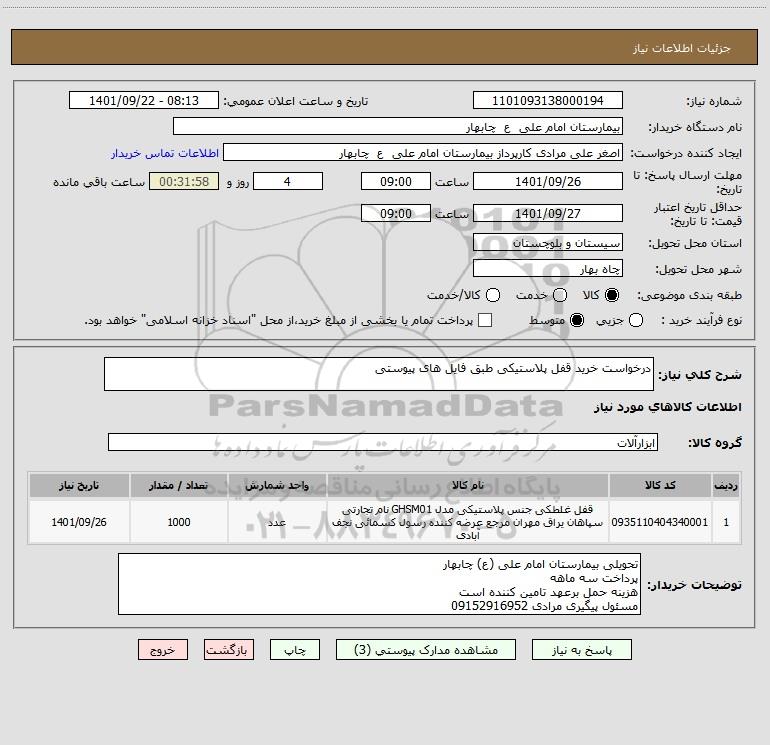Click the response deadline time field 09:00
Screen dimensions: 770x745
tap(396, 181)
